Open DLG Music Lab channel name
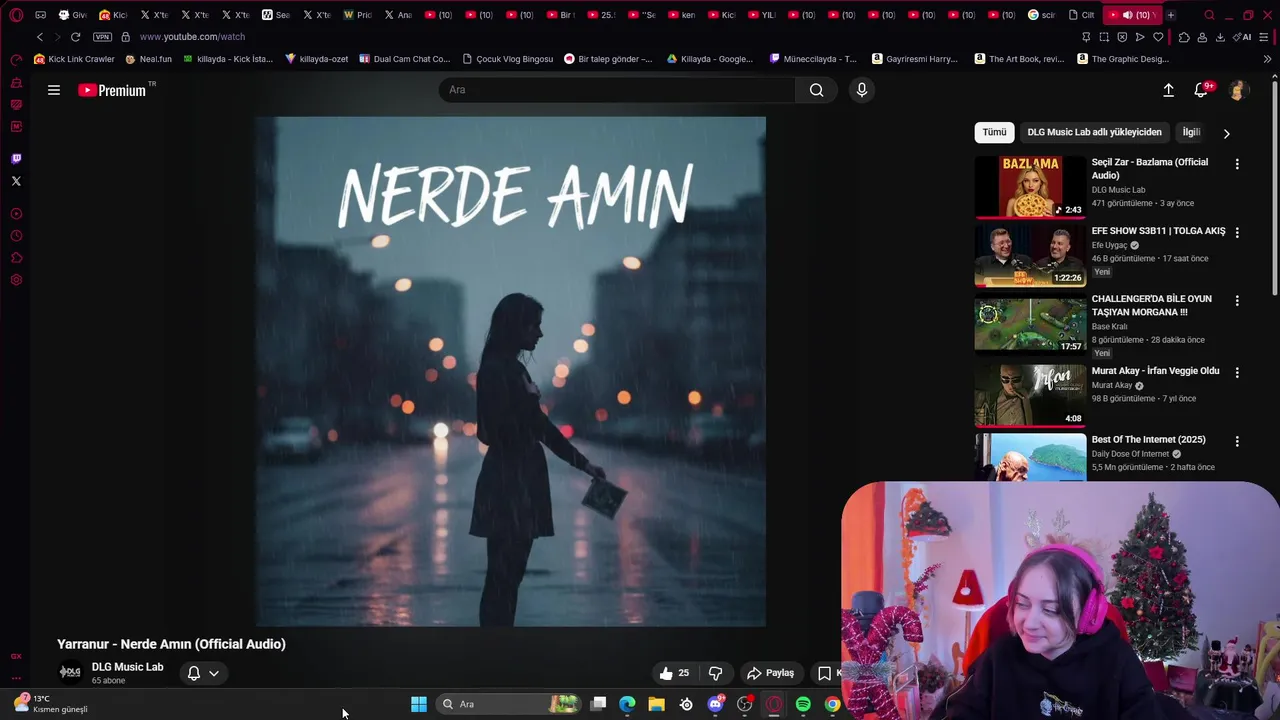 tap(127, 667)
